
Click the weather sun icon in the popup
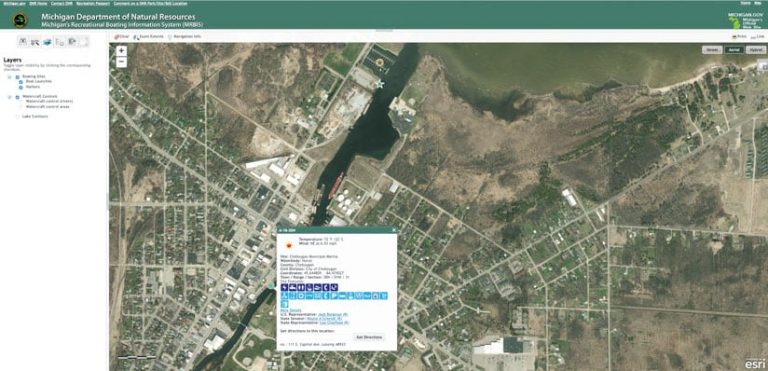click(289, 246)
